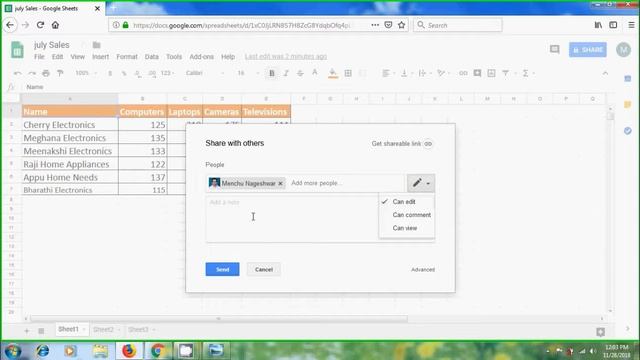The height and width of the screenshot is (360, 640).
Task: Open the edit permission pencil dropdown
Action: point(421,183)
